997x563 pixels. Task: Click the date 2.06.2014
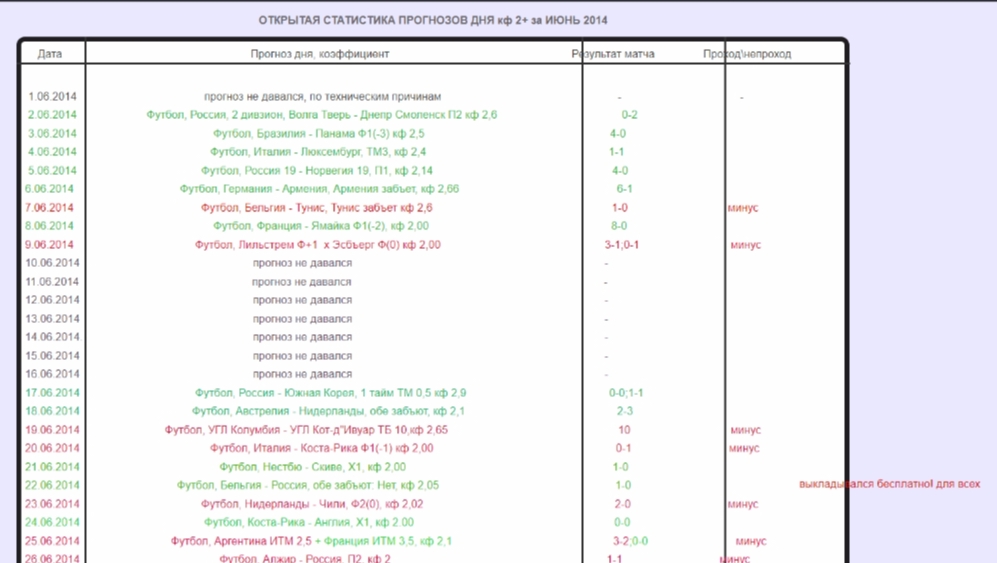click(52, 115)
